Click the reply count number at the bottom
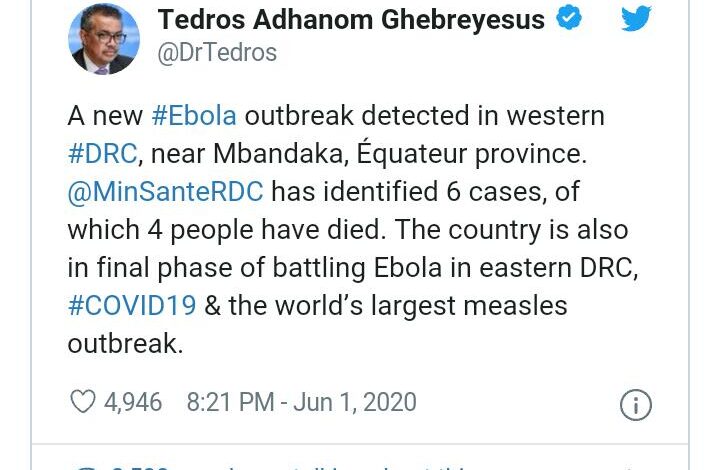Screen dimensions: 720x470 [x=140, y=466]
